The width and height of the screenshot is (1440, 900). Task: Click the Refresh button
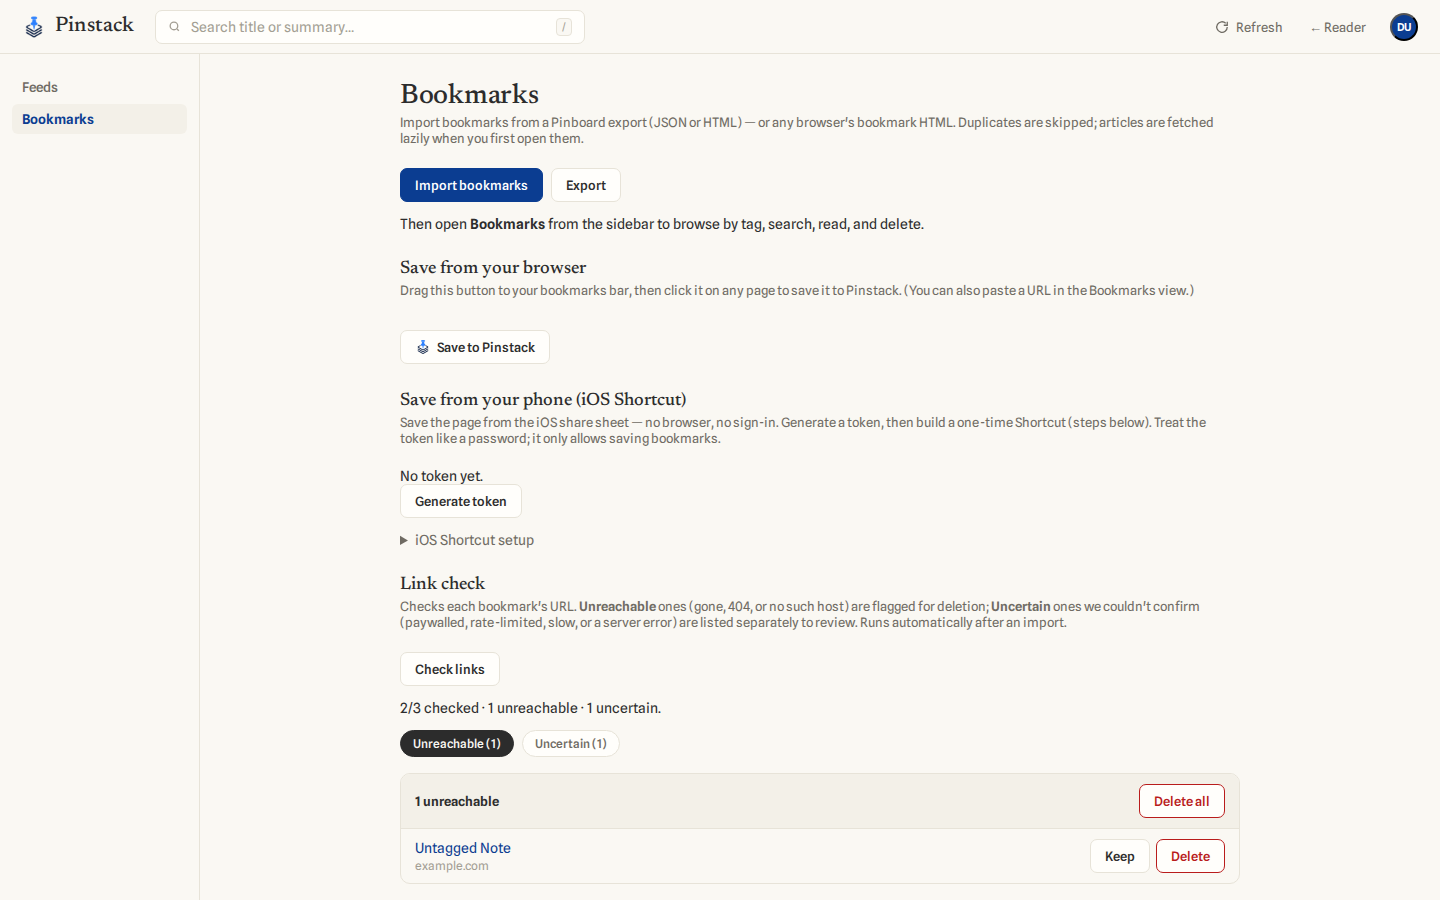point(1249,27)
